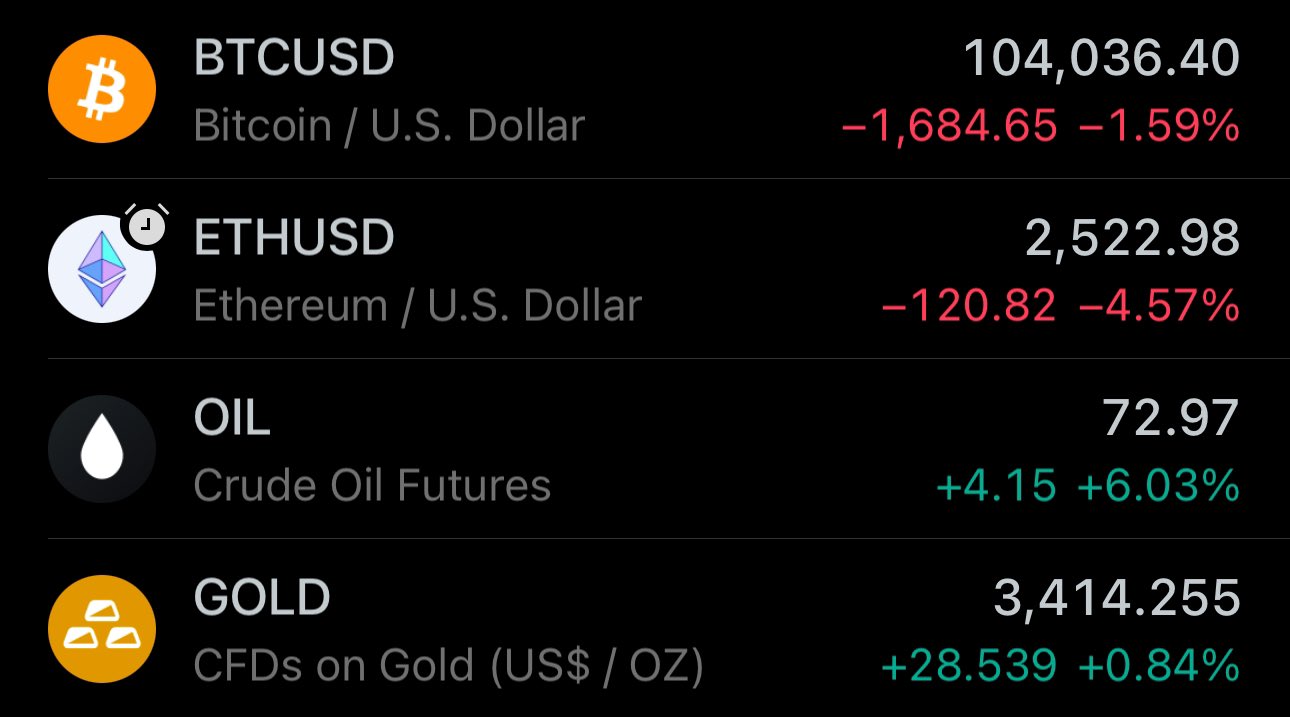Click the Bitcoin / U.S. Dollar description
1290x717 pixels.
tap(389, 126)
